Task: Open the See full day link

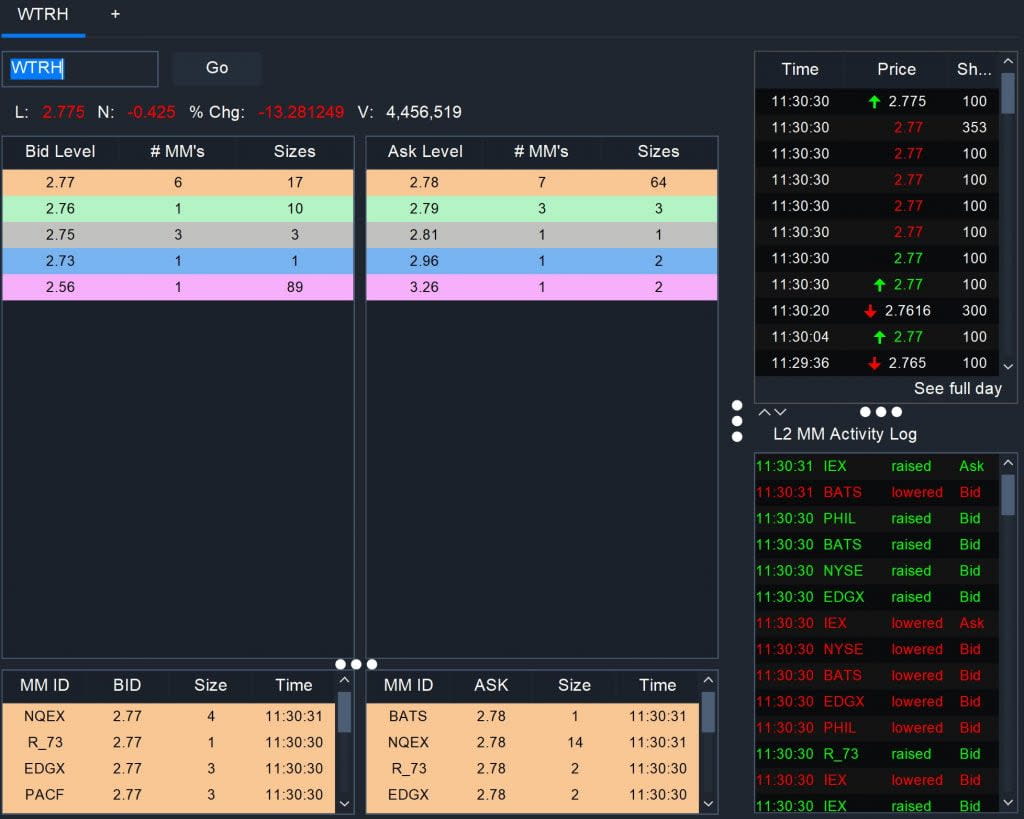Action: pyautogui.click(x=957, y=389)
